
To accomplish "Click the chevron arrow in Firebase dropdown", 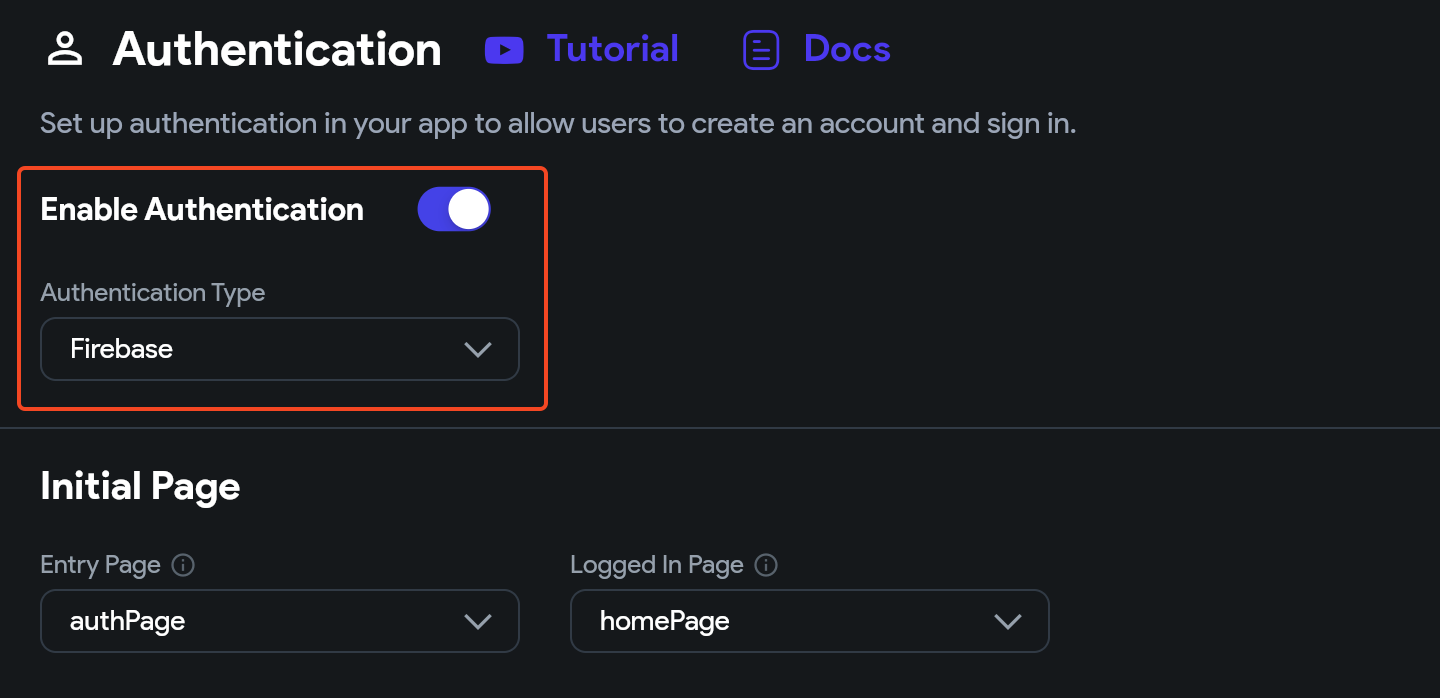I will 478,349.
